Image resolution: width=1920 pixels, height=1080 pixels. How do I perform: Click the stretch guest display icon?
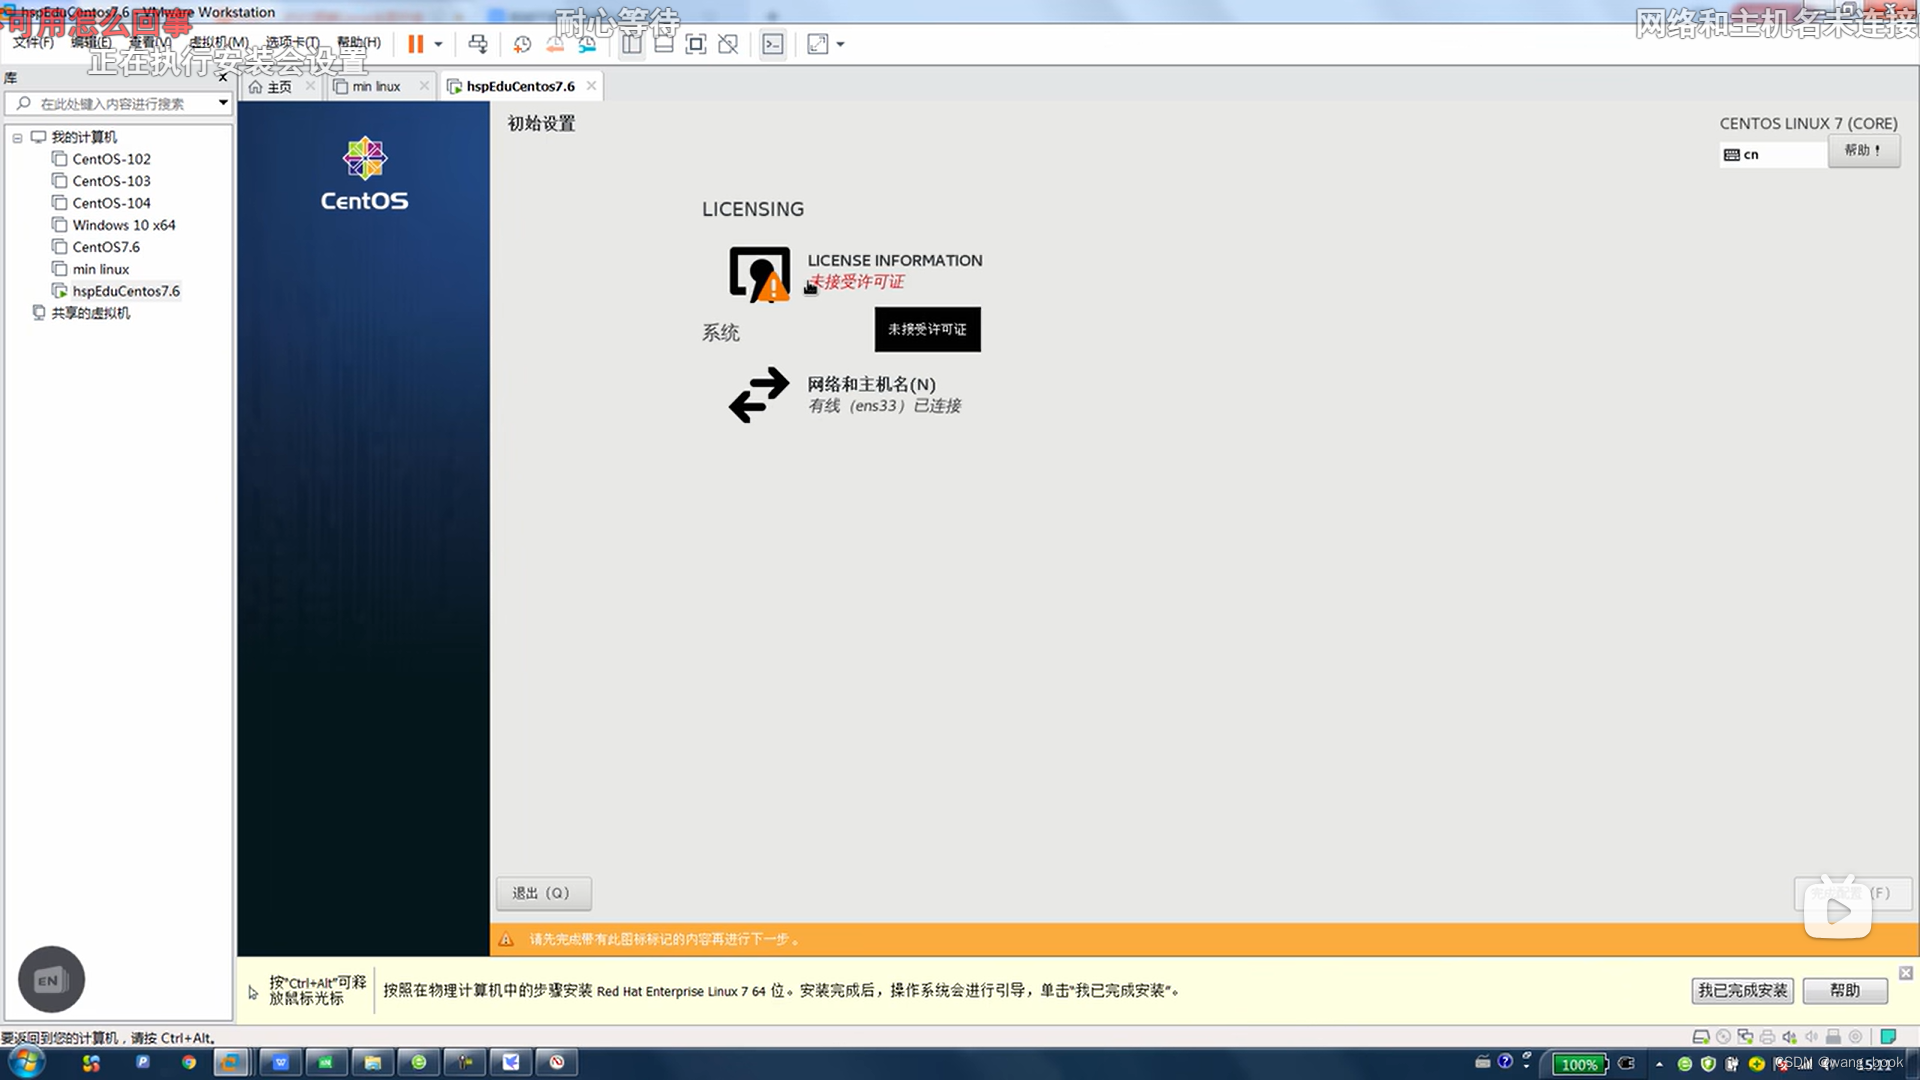point(818,44)
